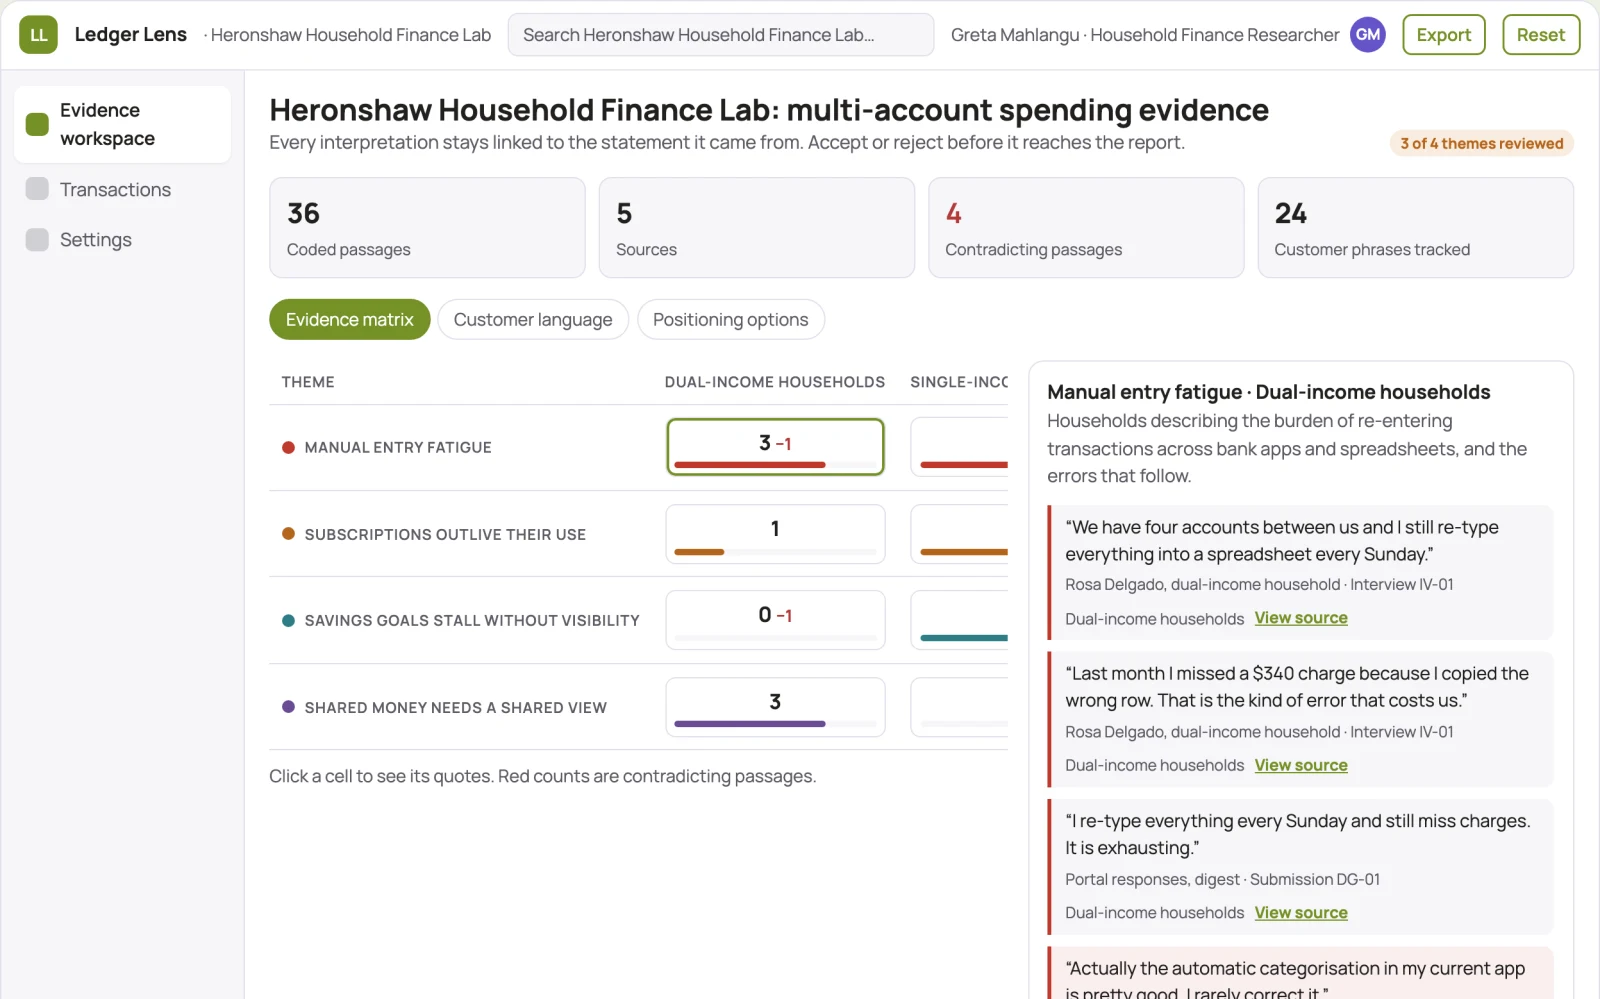Click the MANUAL ENTRY FATIGUE theme label
The width and height of the screenshot is (1600, 999).
tap(398, 448)
